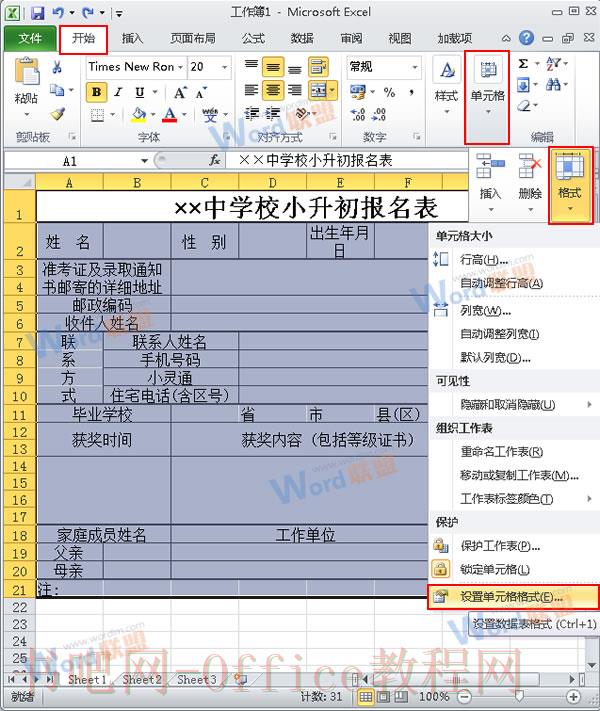Choose 保护工作表(P)... menu item
This screenshot has height=711, width=600.
513,546
